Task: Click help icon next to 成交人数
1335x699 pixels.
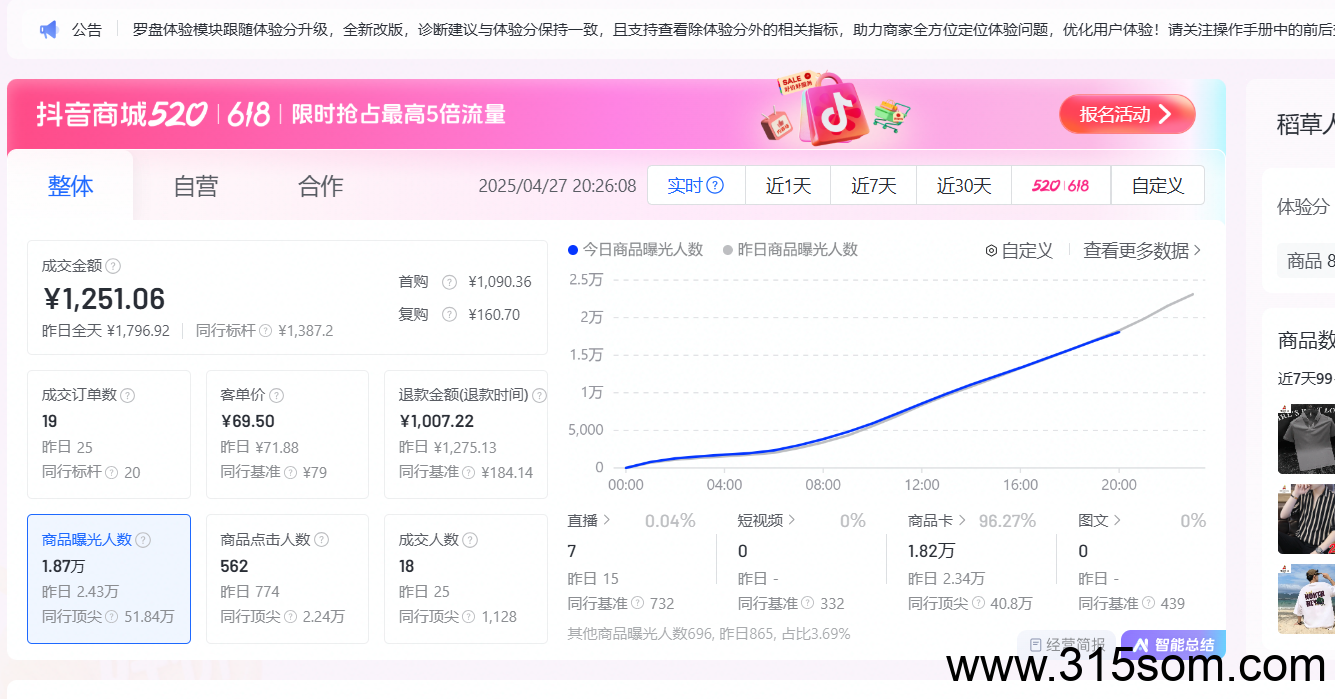Action: [469, 540]
